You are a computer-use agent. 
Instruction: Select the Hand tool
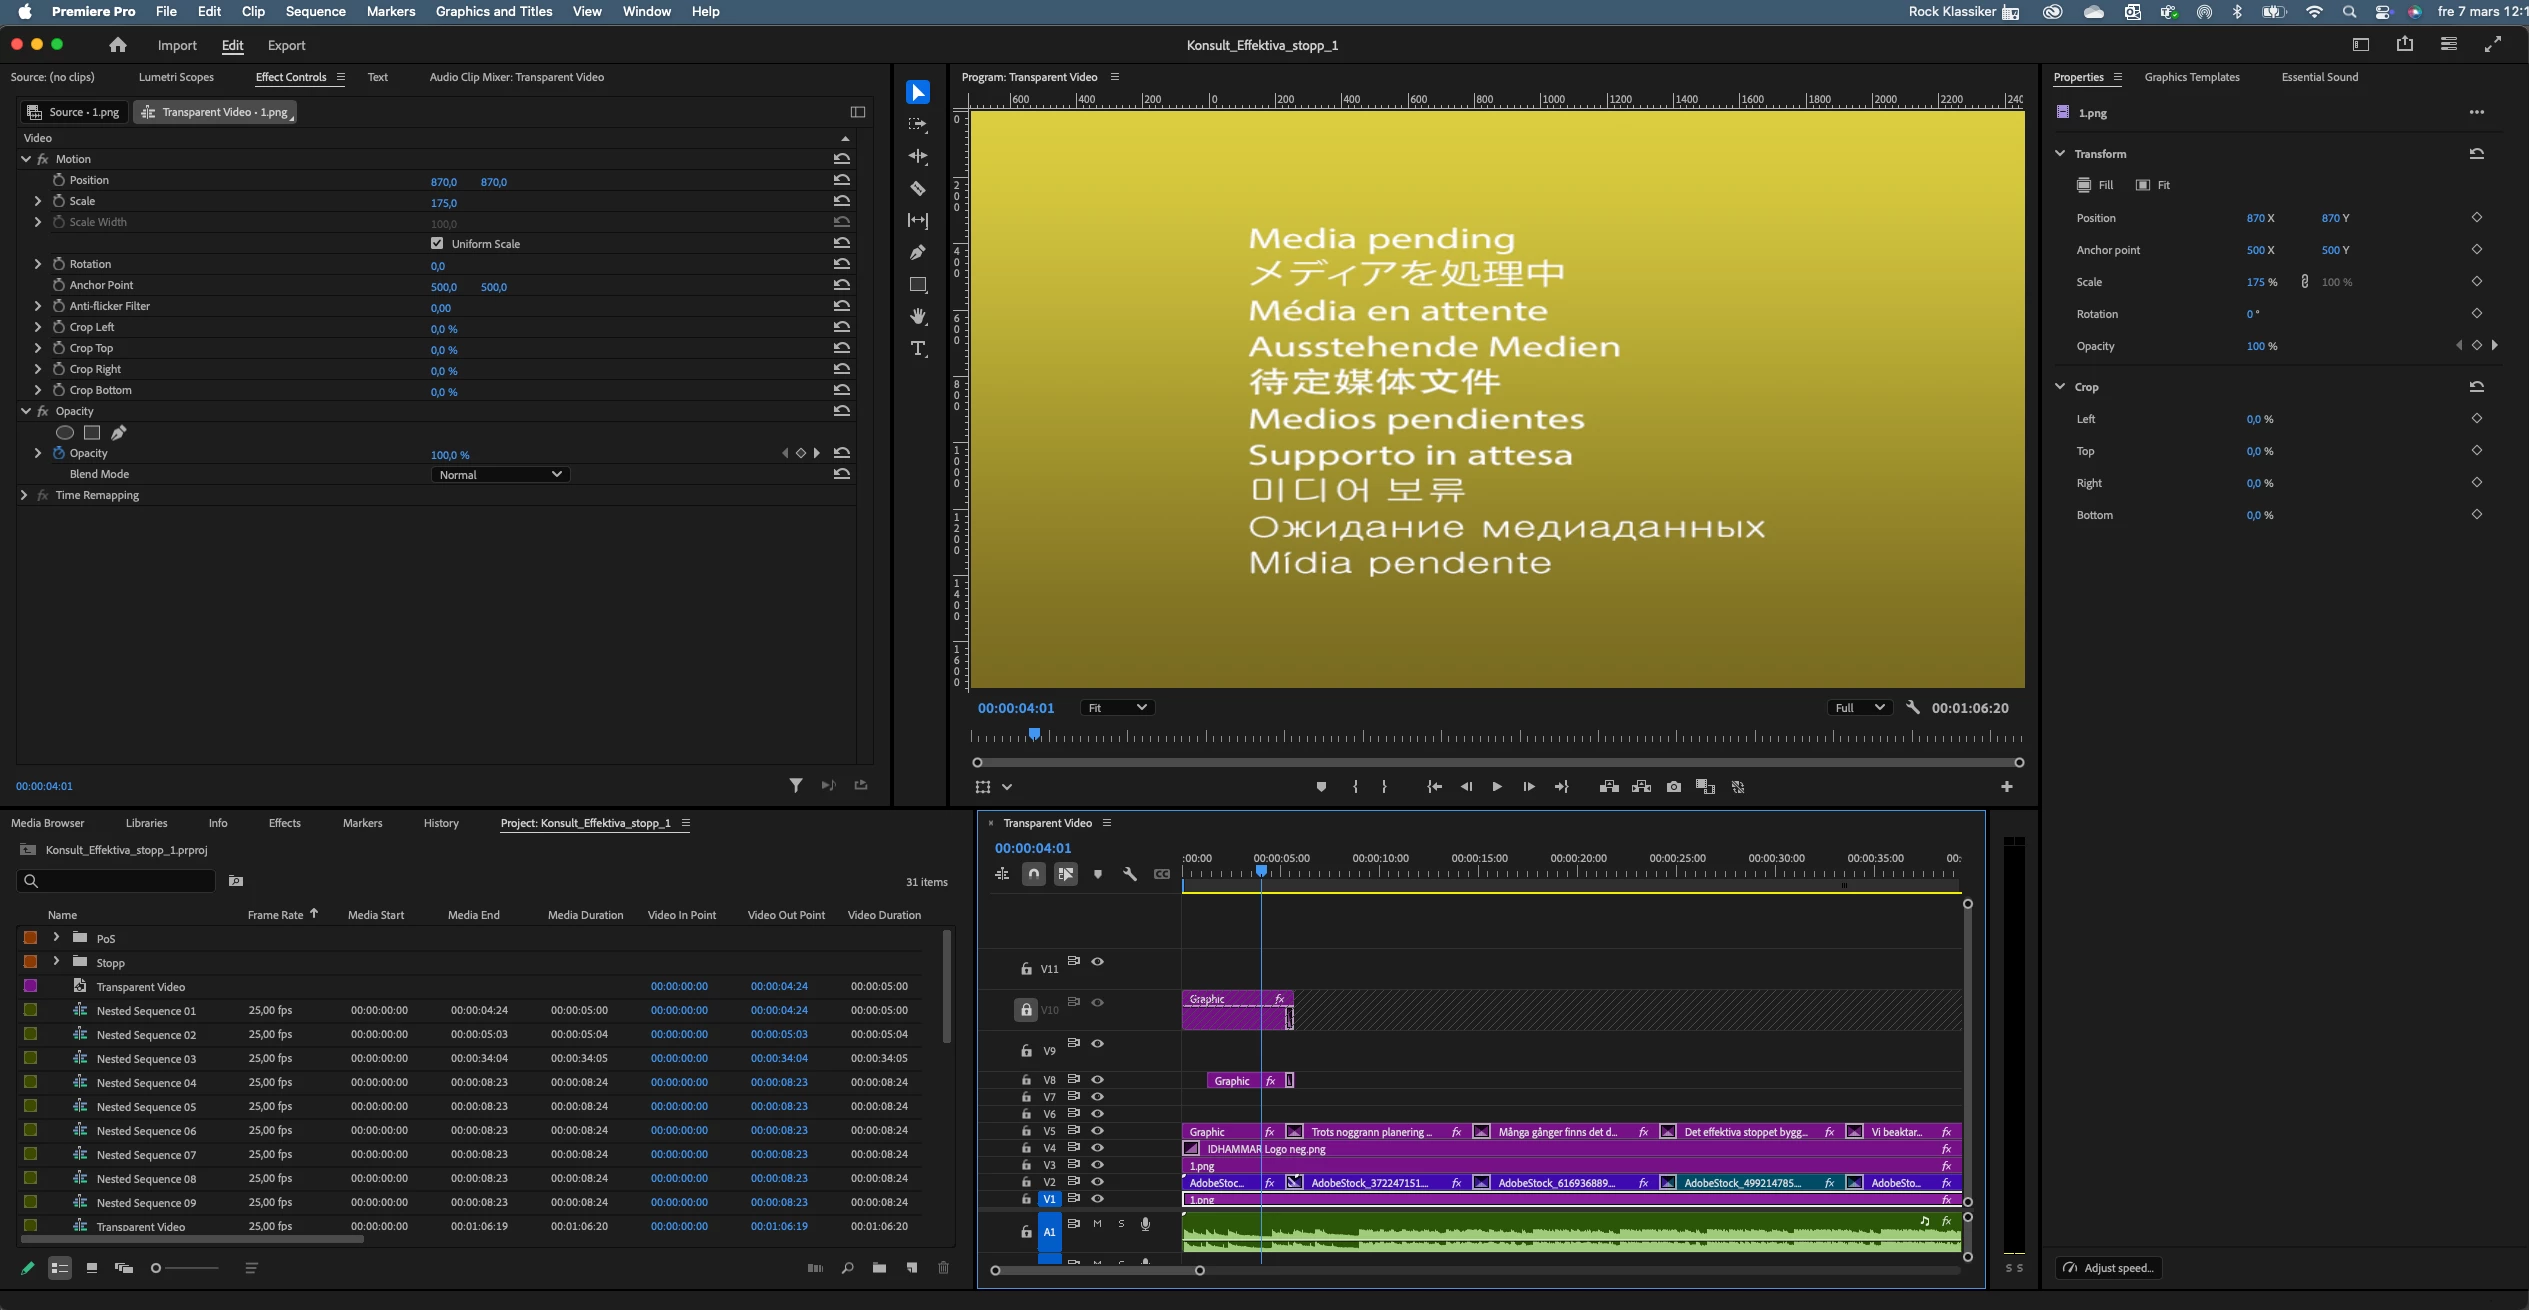click(917, 316)
